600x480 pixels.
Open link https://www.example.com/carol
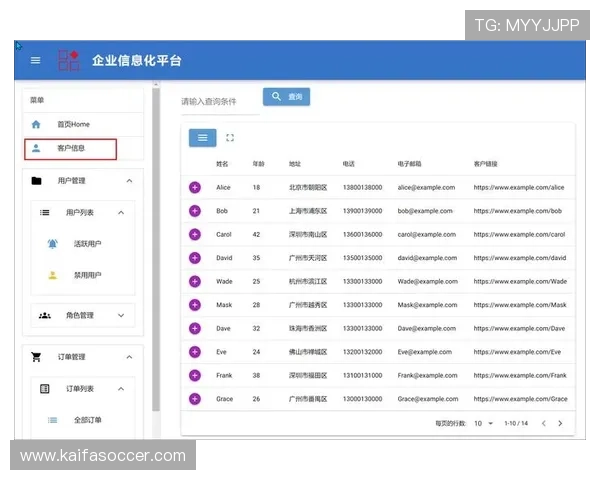pyautogui.click(x=519, y=235)
